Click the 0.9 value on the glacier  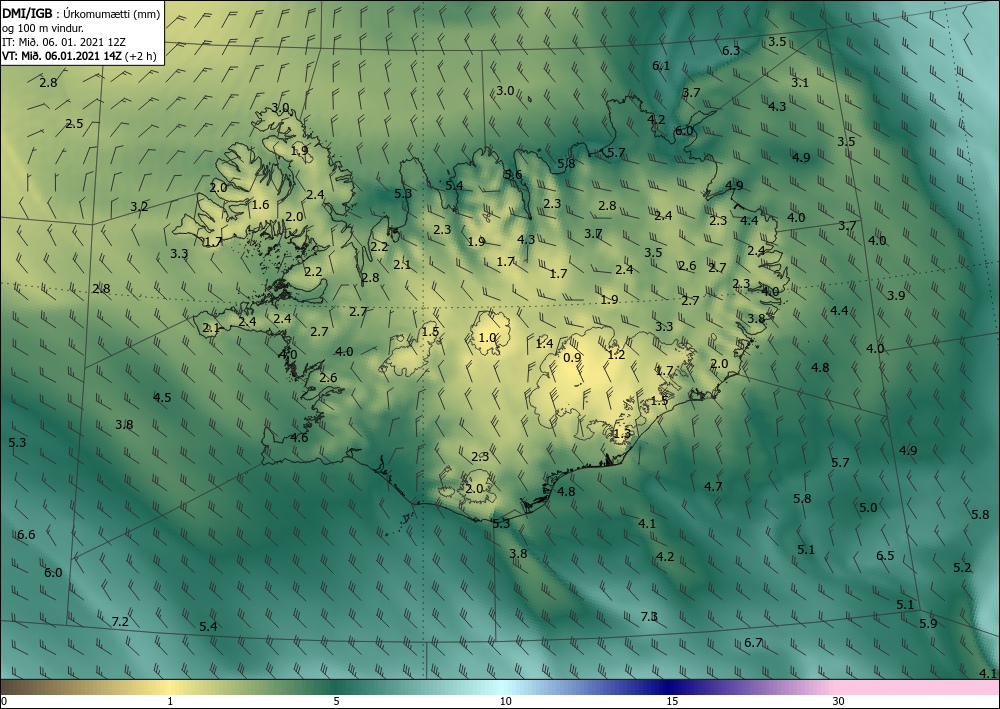572,358
